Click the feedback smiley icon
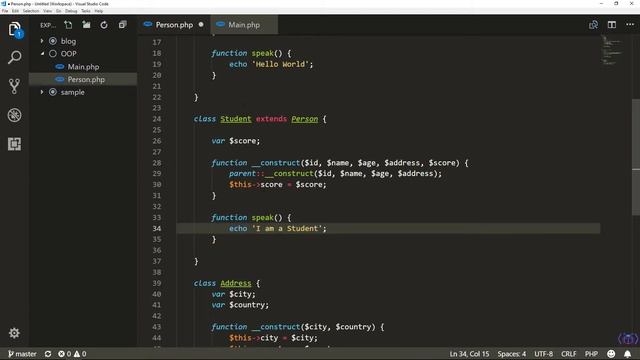640x360 pixels. (x=611, y=354)
